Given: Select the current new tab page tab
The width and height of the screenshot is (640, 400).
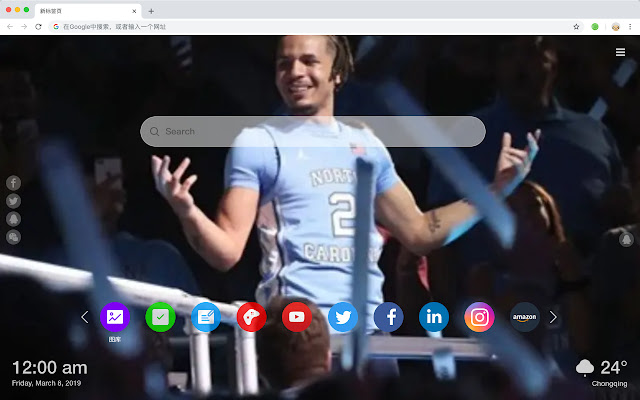Looking at the screenshot, I should pyautogui.click(x=88, y=11).
